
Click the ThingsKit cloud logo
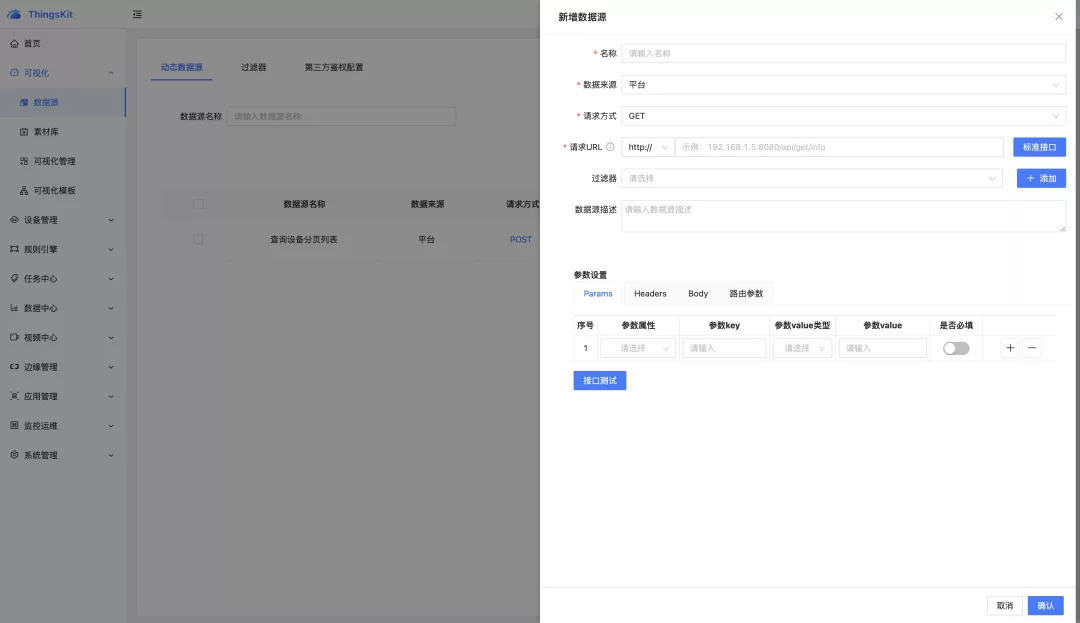coord(14,14)
